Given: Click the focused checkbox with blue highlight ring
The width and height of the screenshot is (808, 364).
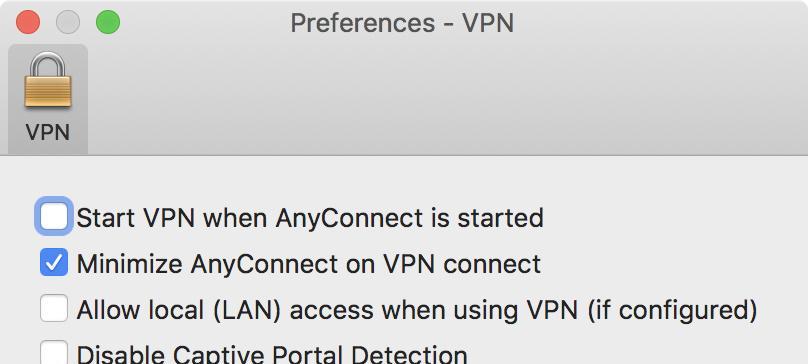Looking at the screenshot, I should pyautogui.click(x=54, y=216).
